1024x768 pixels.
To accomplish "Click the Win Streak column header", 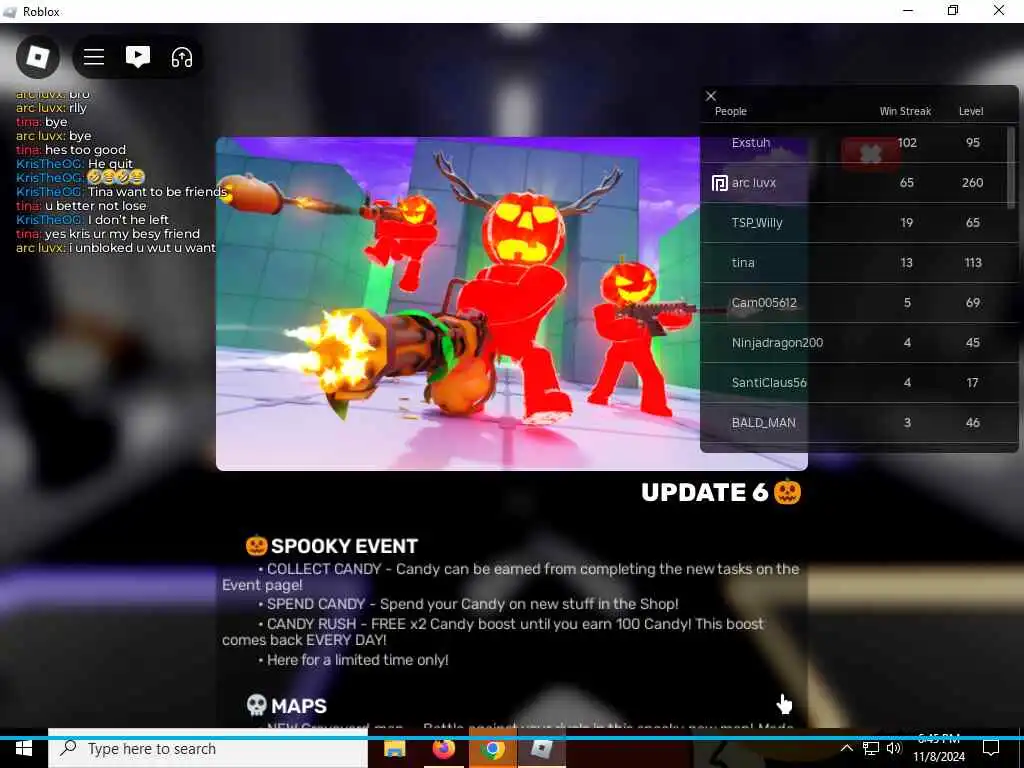I will pyautogui.click(x=905, y=111).
